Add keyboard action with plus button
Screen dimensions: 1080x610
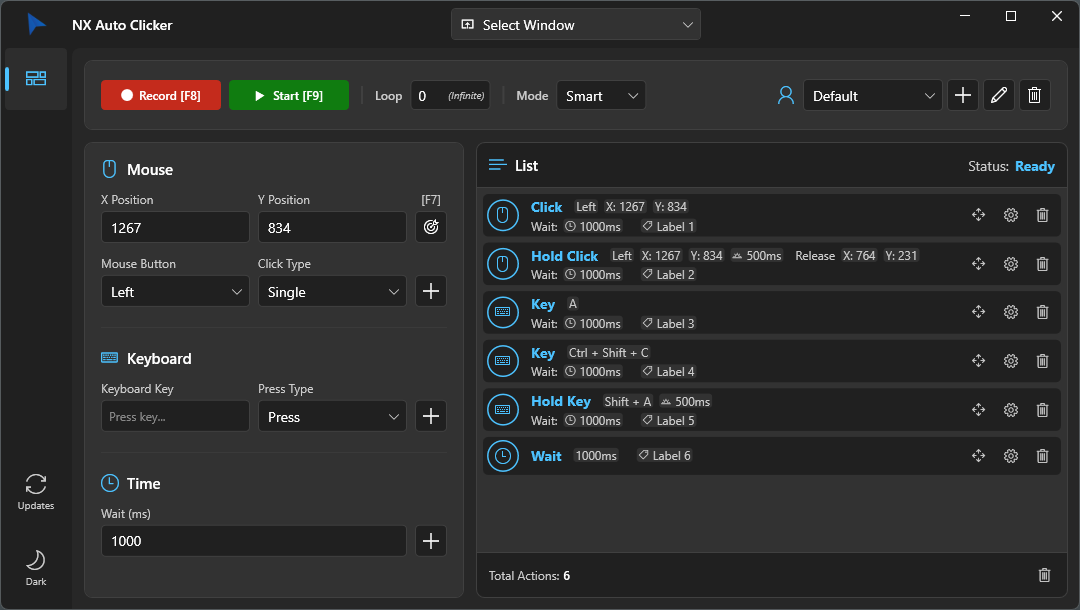click(x=431, y=417)
